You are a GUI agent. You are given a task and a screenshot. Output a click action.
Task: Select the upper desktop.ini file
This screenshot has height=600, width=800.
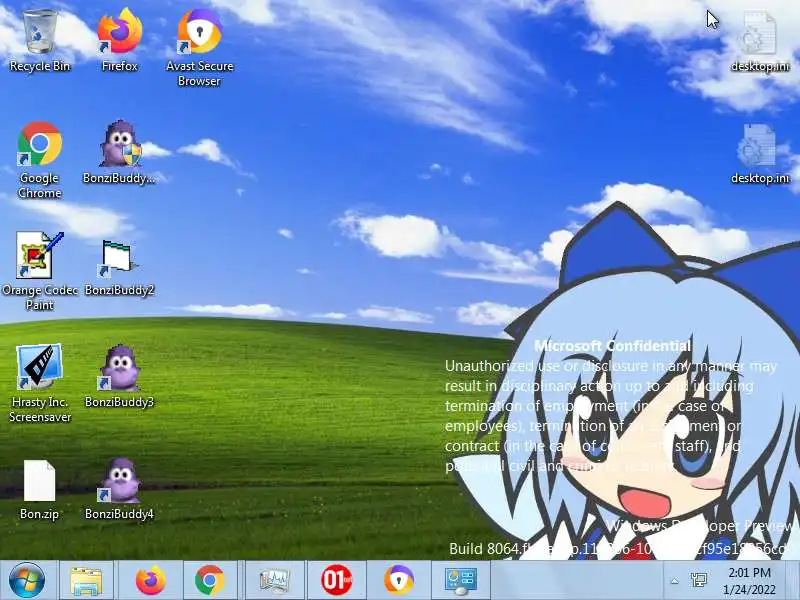[760, 42]
